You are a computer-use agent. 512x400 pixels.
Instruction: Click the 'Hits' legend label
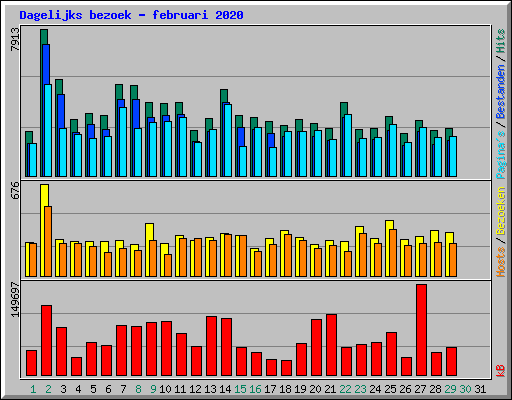tap(500, 41)
